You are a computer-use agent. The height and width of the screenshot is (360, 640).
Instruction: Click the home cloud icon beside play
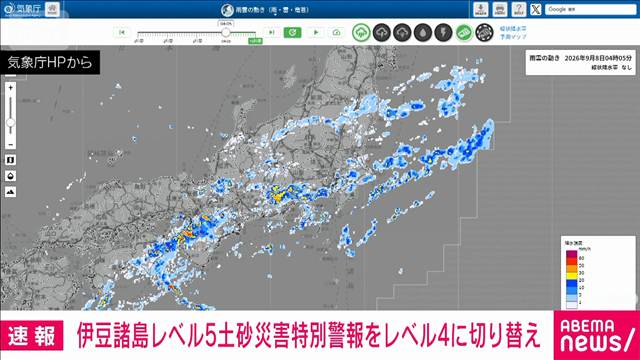pyautogui.click(x=336, y=32)
